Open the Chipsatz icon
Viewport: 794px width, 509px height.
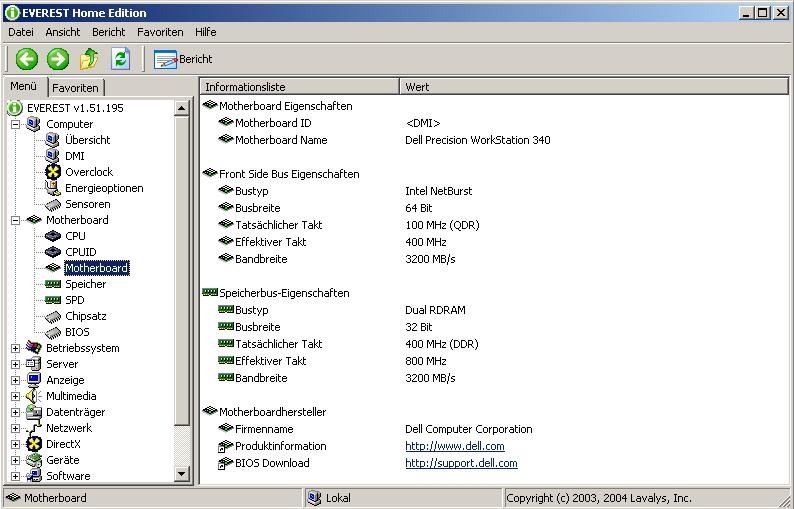pos(53,317)
